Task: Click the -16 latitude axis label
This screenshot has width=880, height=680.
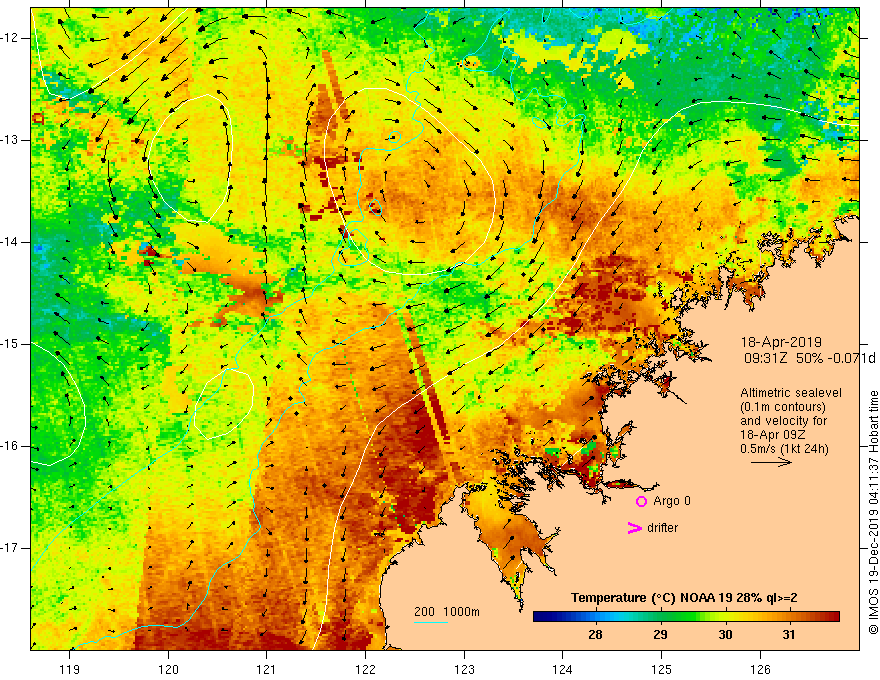Action: (10, 446)
